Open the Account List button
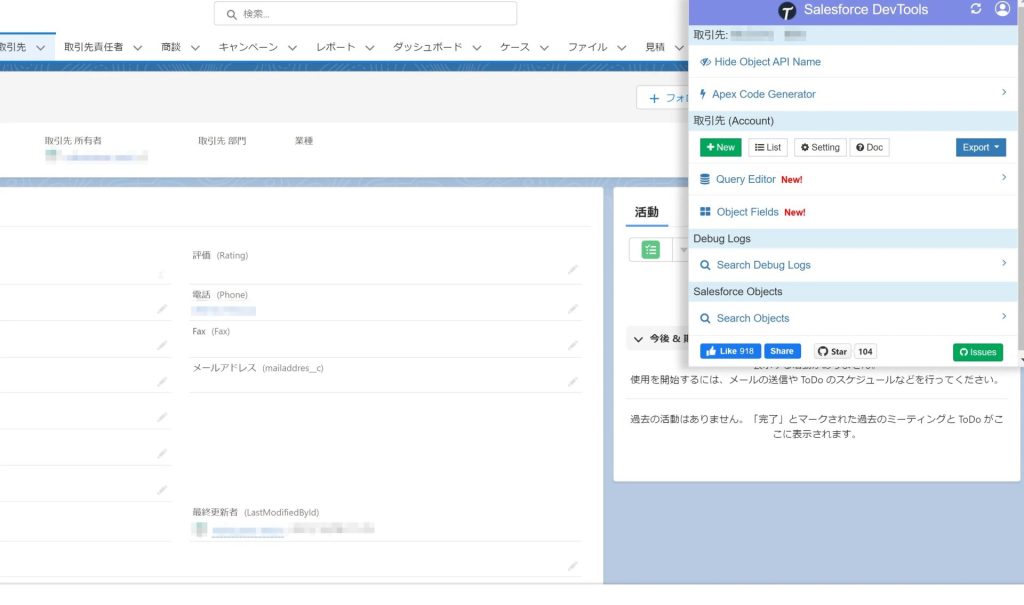The width and height of the screenshot is (1024, 605). pyautogui.click(x=768, y=148)
